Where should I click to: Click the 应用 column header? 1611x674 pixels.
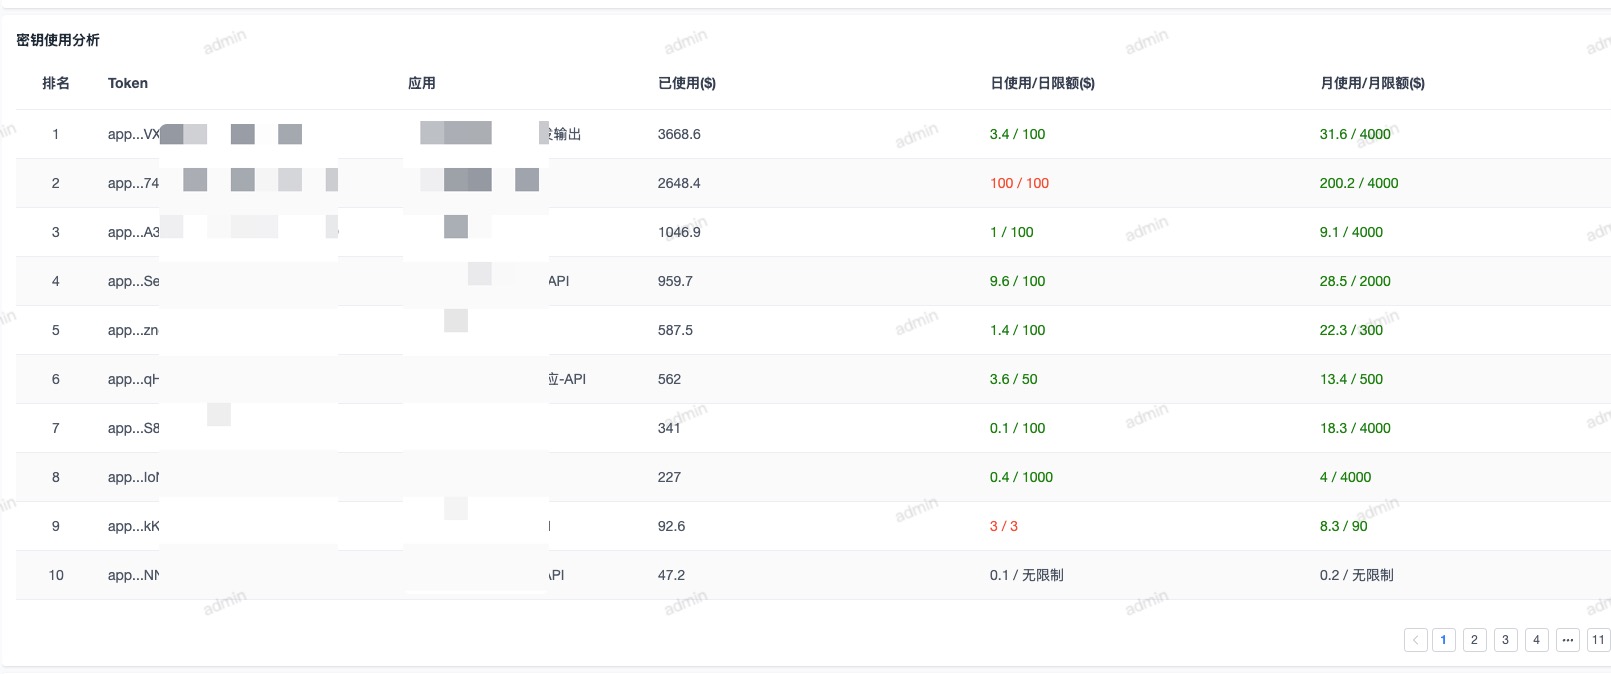(422, 83)
